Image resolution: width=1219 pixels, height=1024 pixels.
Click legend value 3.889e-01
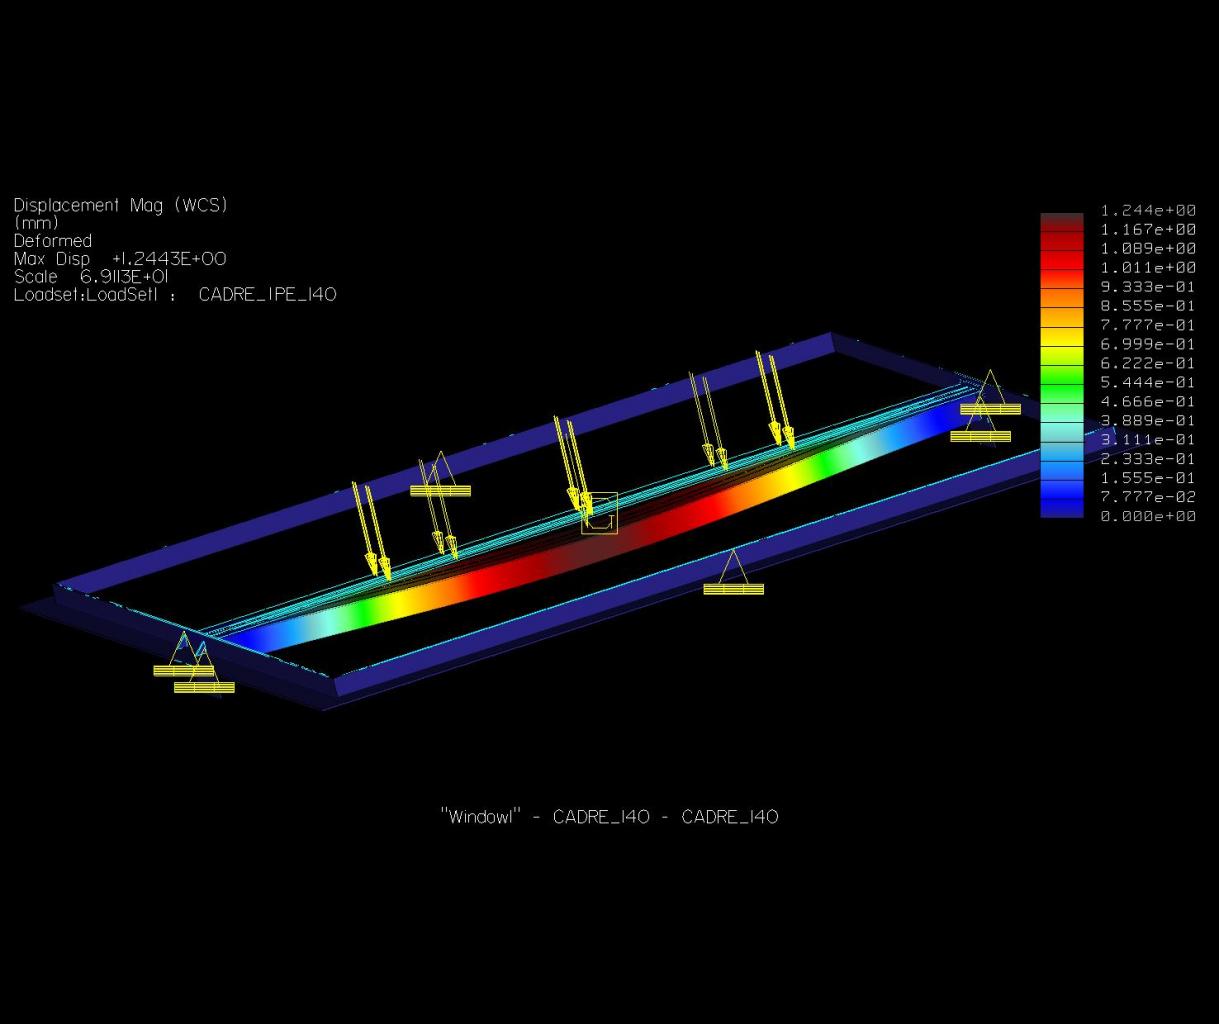(1148, 421)
